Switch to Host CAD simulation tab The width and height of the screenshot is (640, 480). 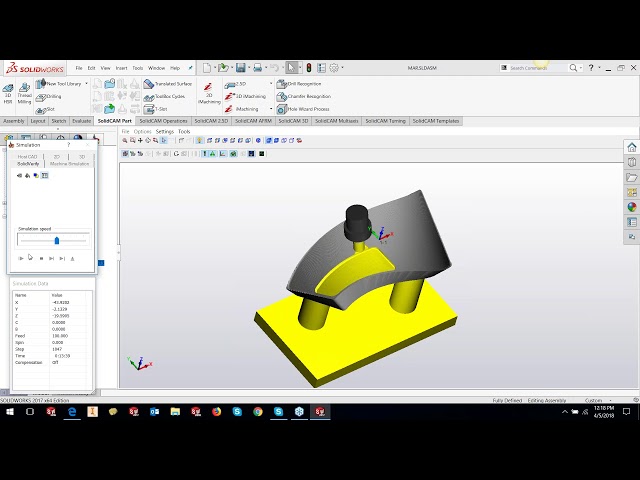27,157
